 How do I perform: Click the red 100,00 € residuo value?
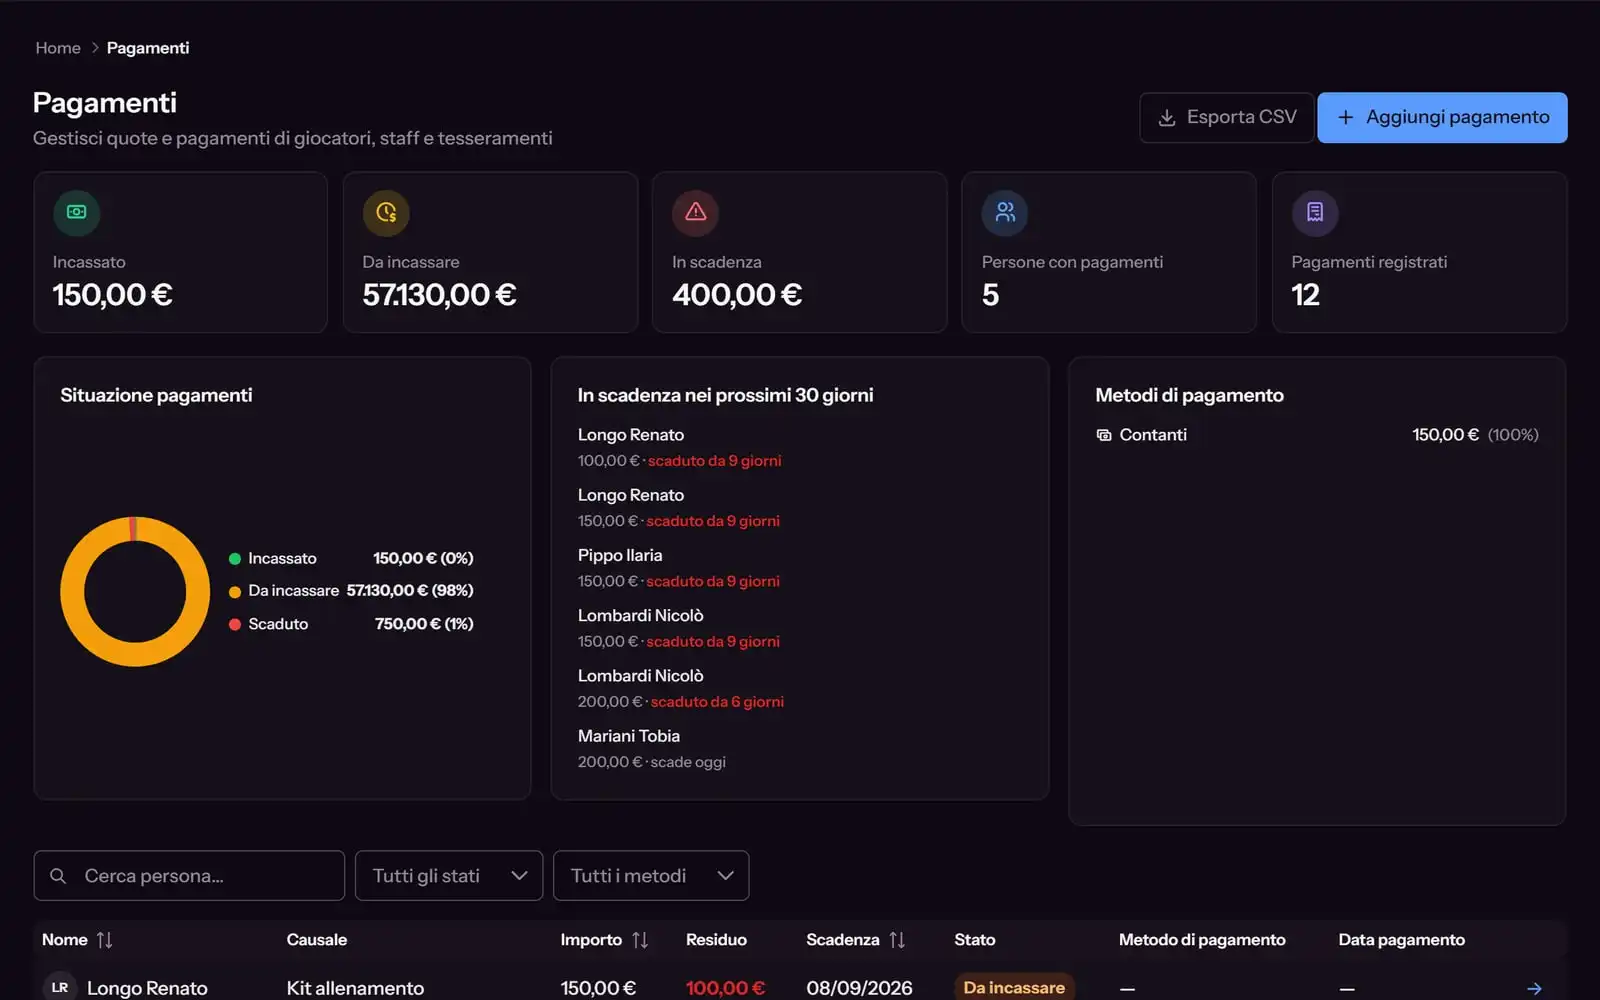click(725, 988)
